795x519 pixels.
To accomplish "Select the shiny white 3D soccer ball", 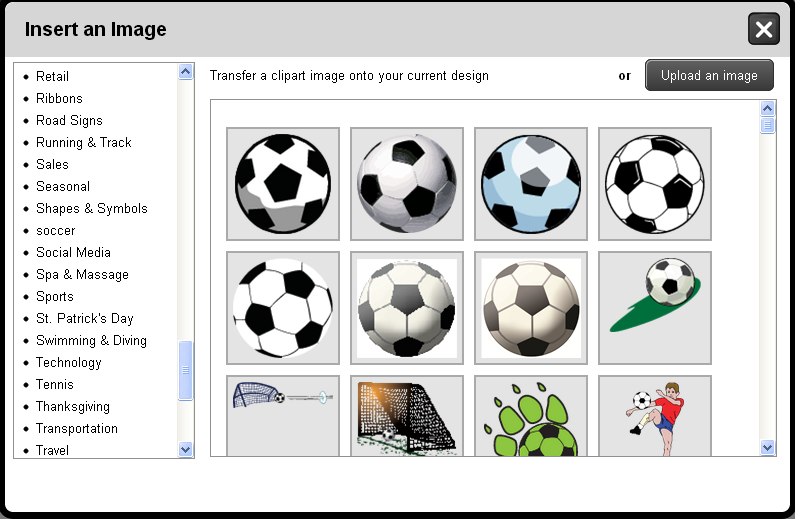I will (x=407, y=184).
